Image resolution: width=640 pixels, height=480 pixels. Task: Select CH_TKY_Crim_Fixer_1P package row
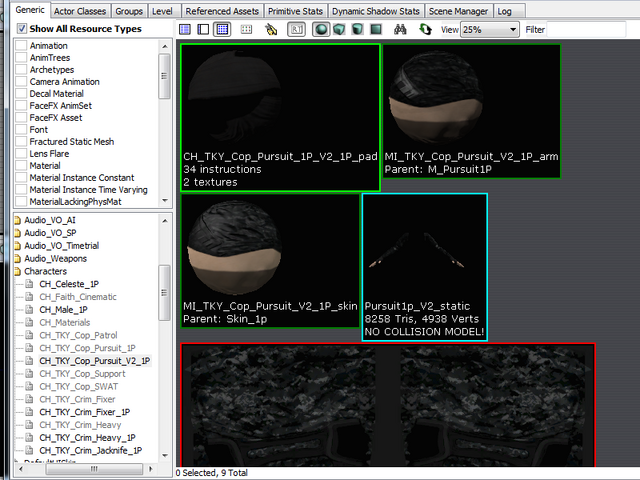[x=84, y=412]
